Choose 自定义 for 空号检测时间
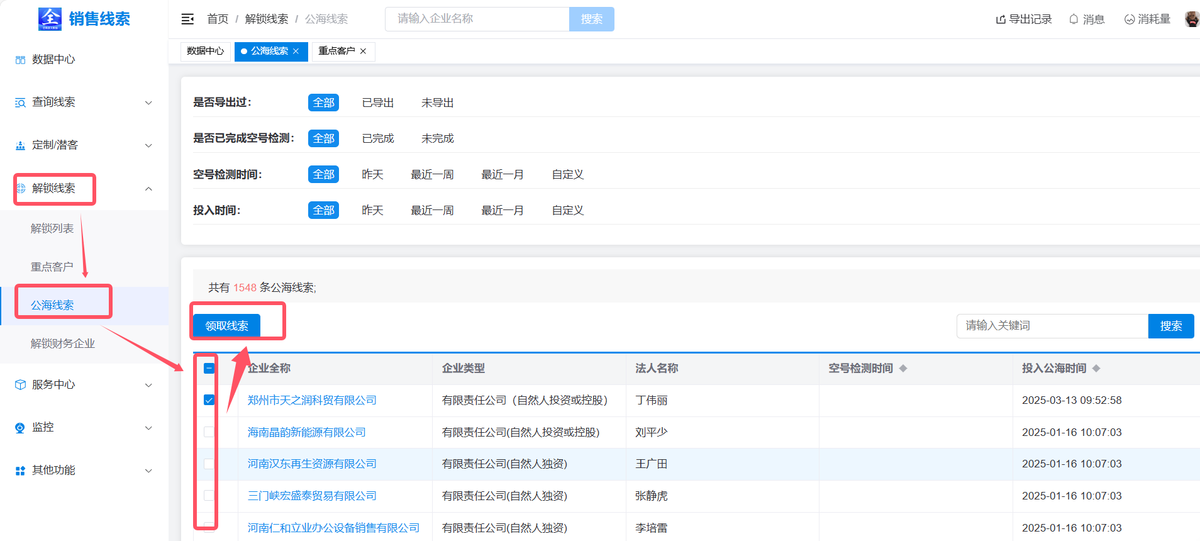1200x541 pixels. click(568, 175)
